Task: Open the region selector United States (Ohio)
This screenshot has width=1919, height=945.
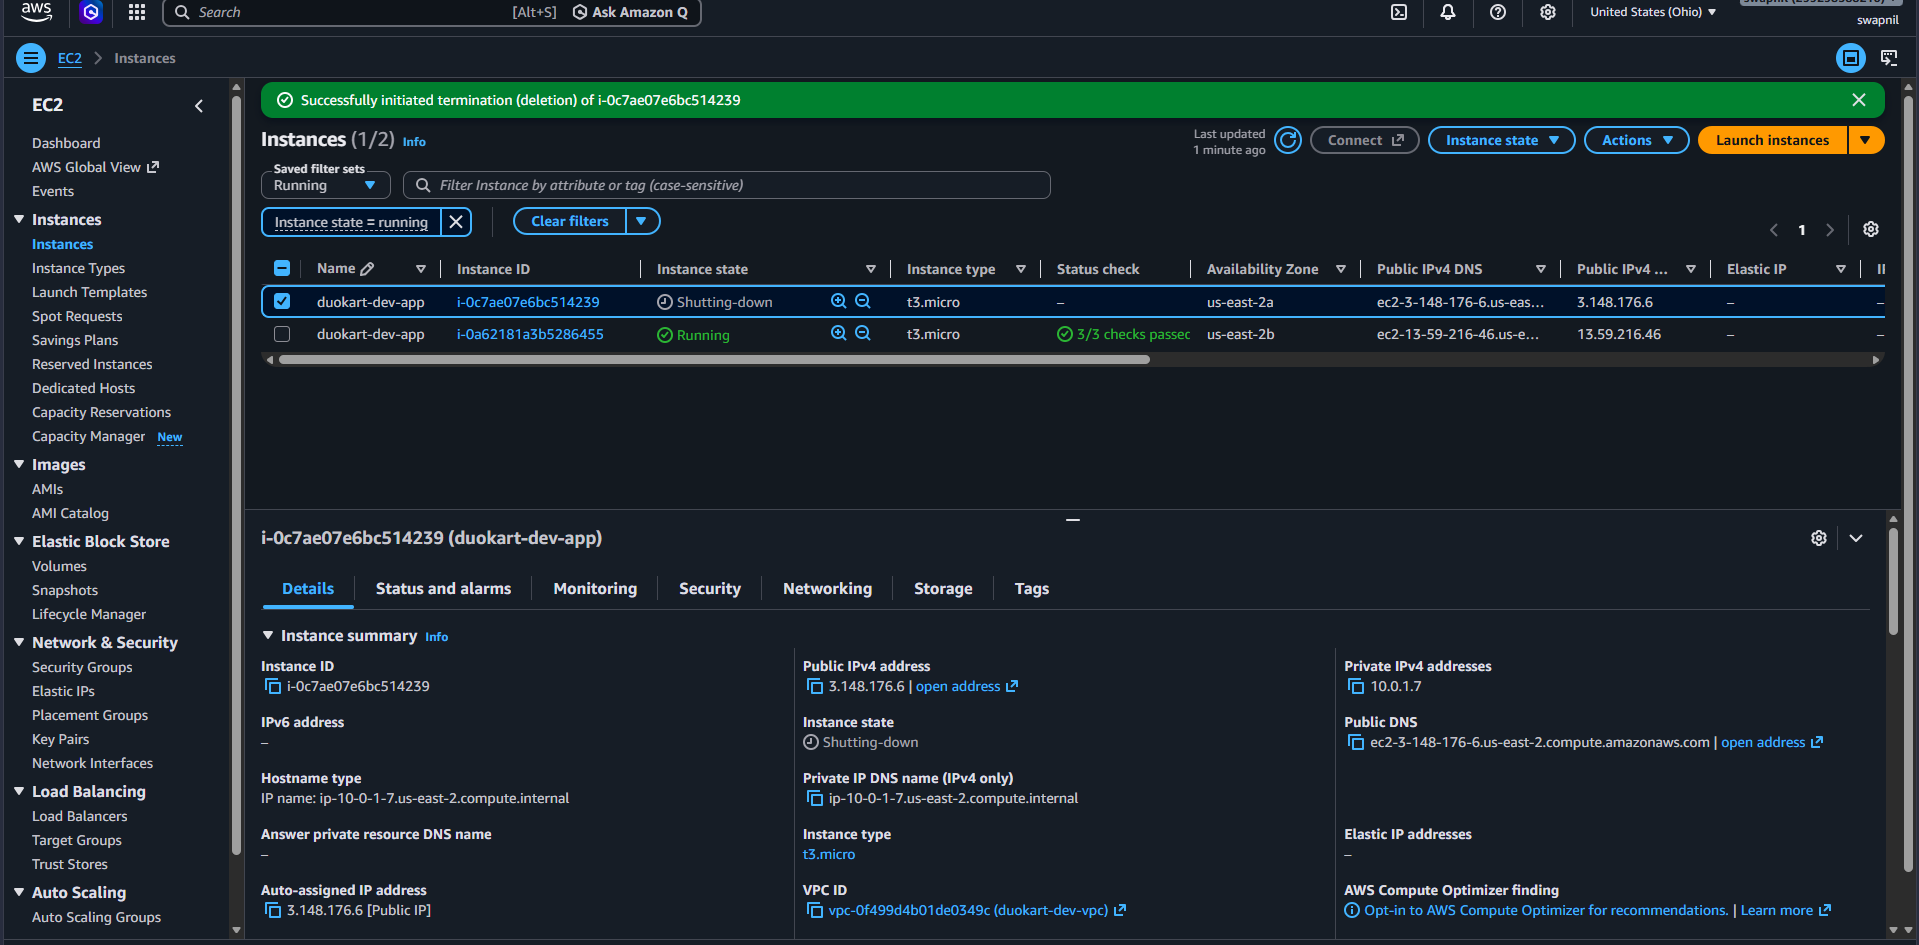Action: click(x=1653, y=12)
